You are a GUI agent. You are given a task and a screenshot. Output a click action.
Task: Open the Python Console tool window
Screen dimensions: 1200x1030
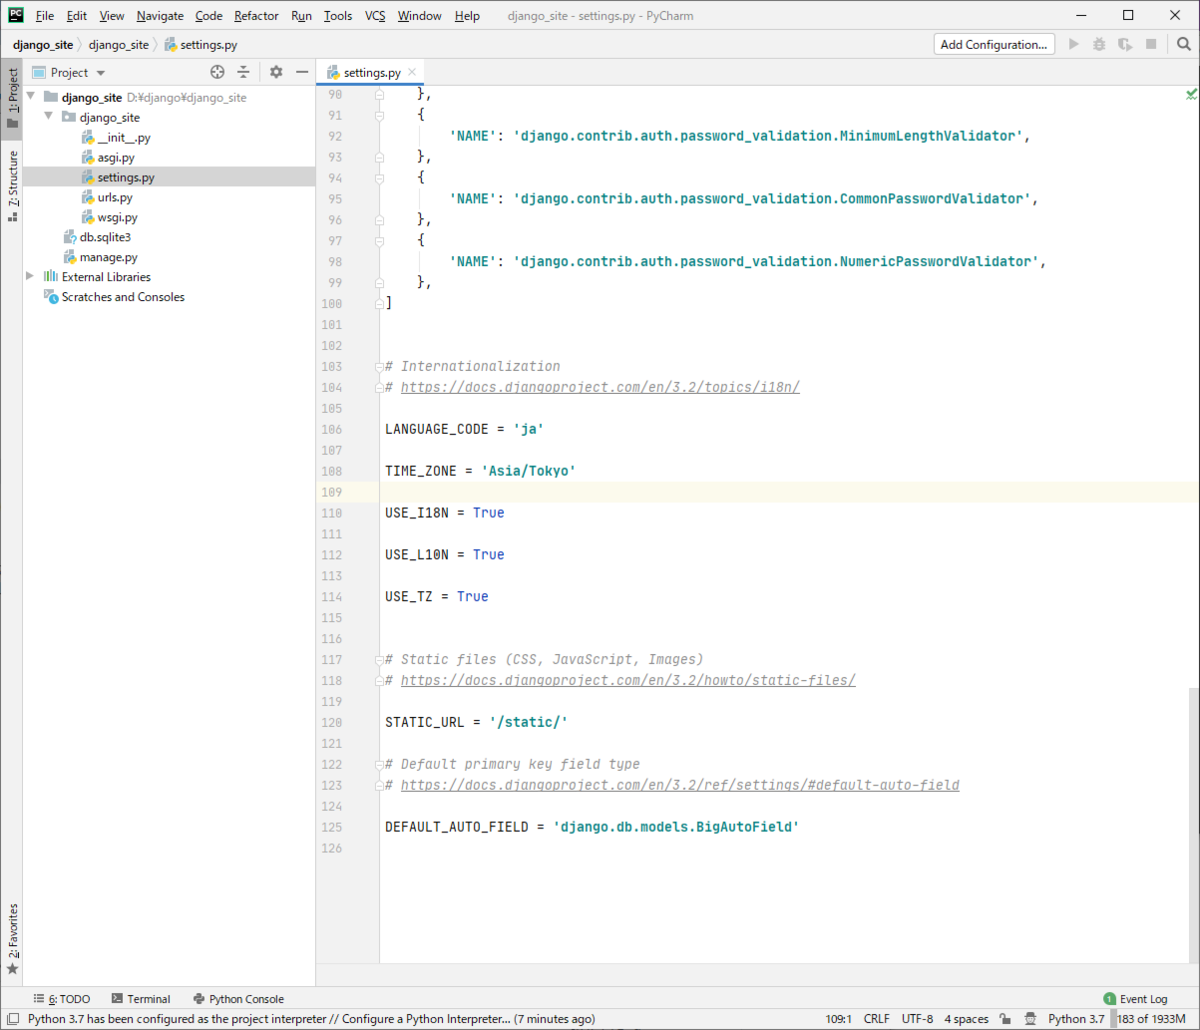click(x=238, y=998)
